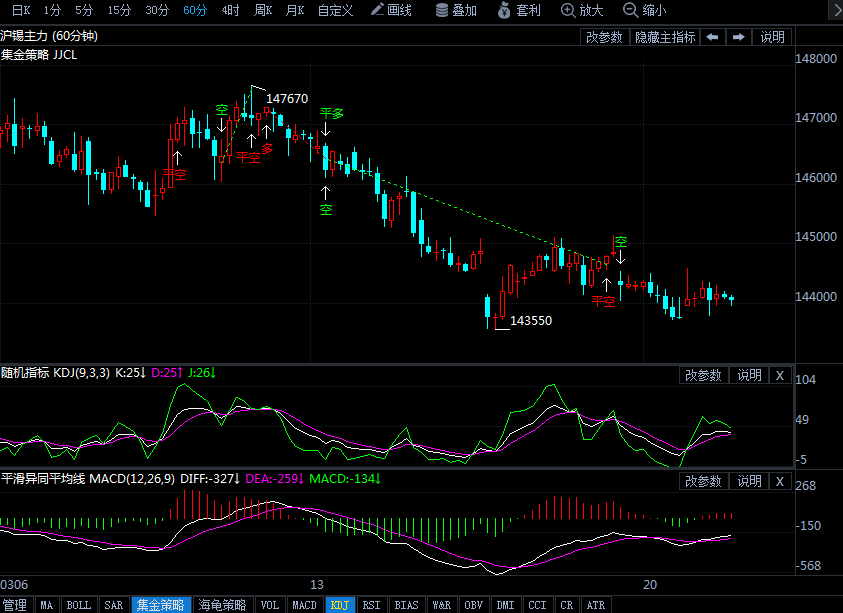Click 说明 in the KDJ panel
843x613 pixels.
[x=749, y=375]
